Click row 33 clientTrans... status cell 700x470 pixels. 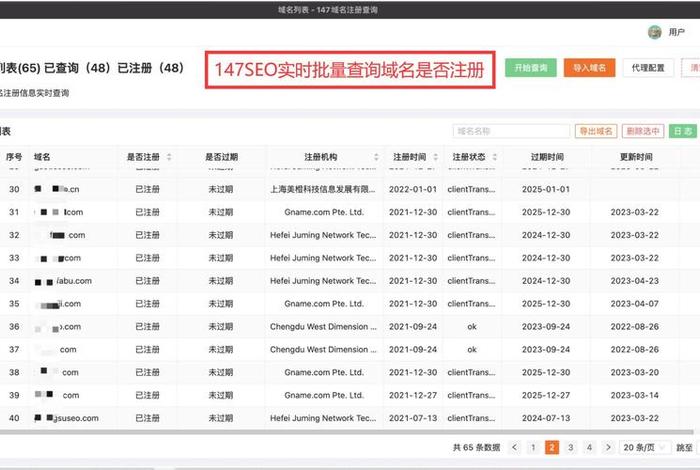pos(471,258)
